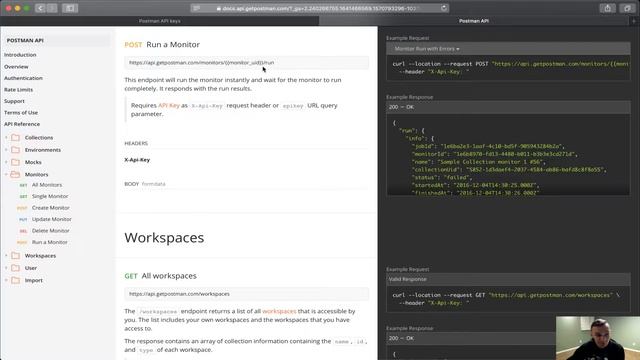Expand the Environments folder arrow
The width and height of the screenshot is (640, 360).
click(x=6, y=150)
